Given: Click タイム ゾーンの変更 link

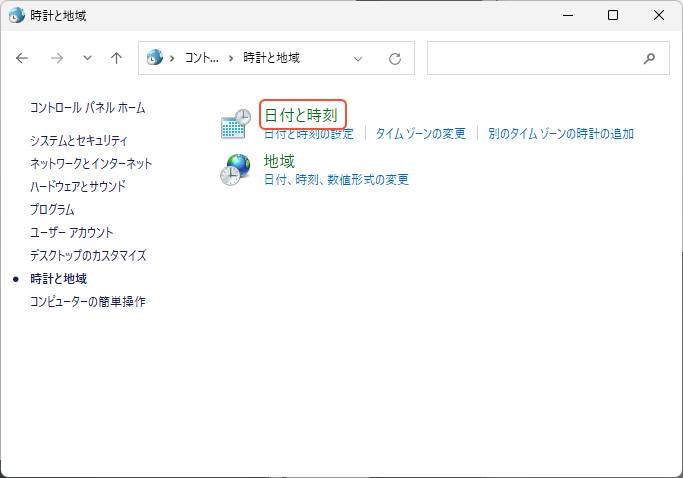Looking at the screenshot, I should (420, 133).
